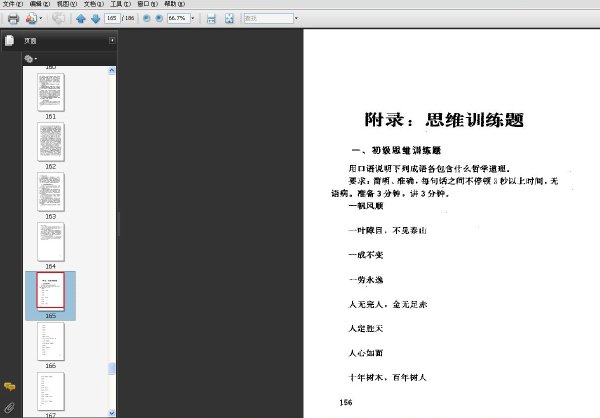600x418 pixels.
Task: Click thumbnail panel scroll up arrow
Action: 112,70
